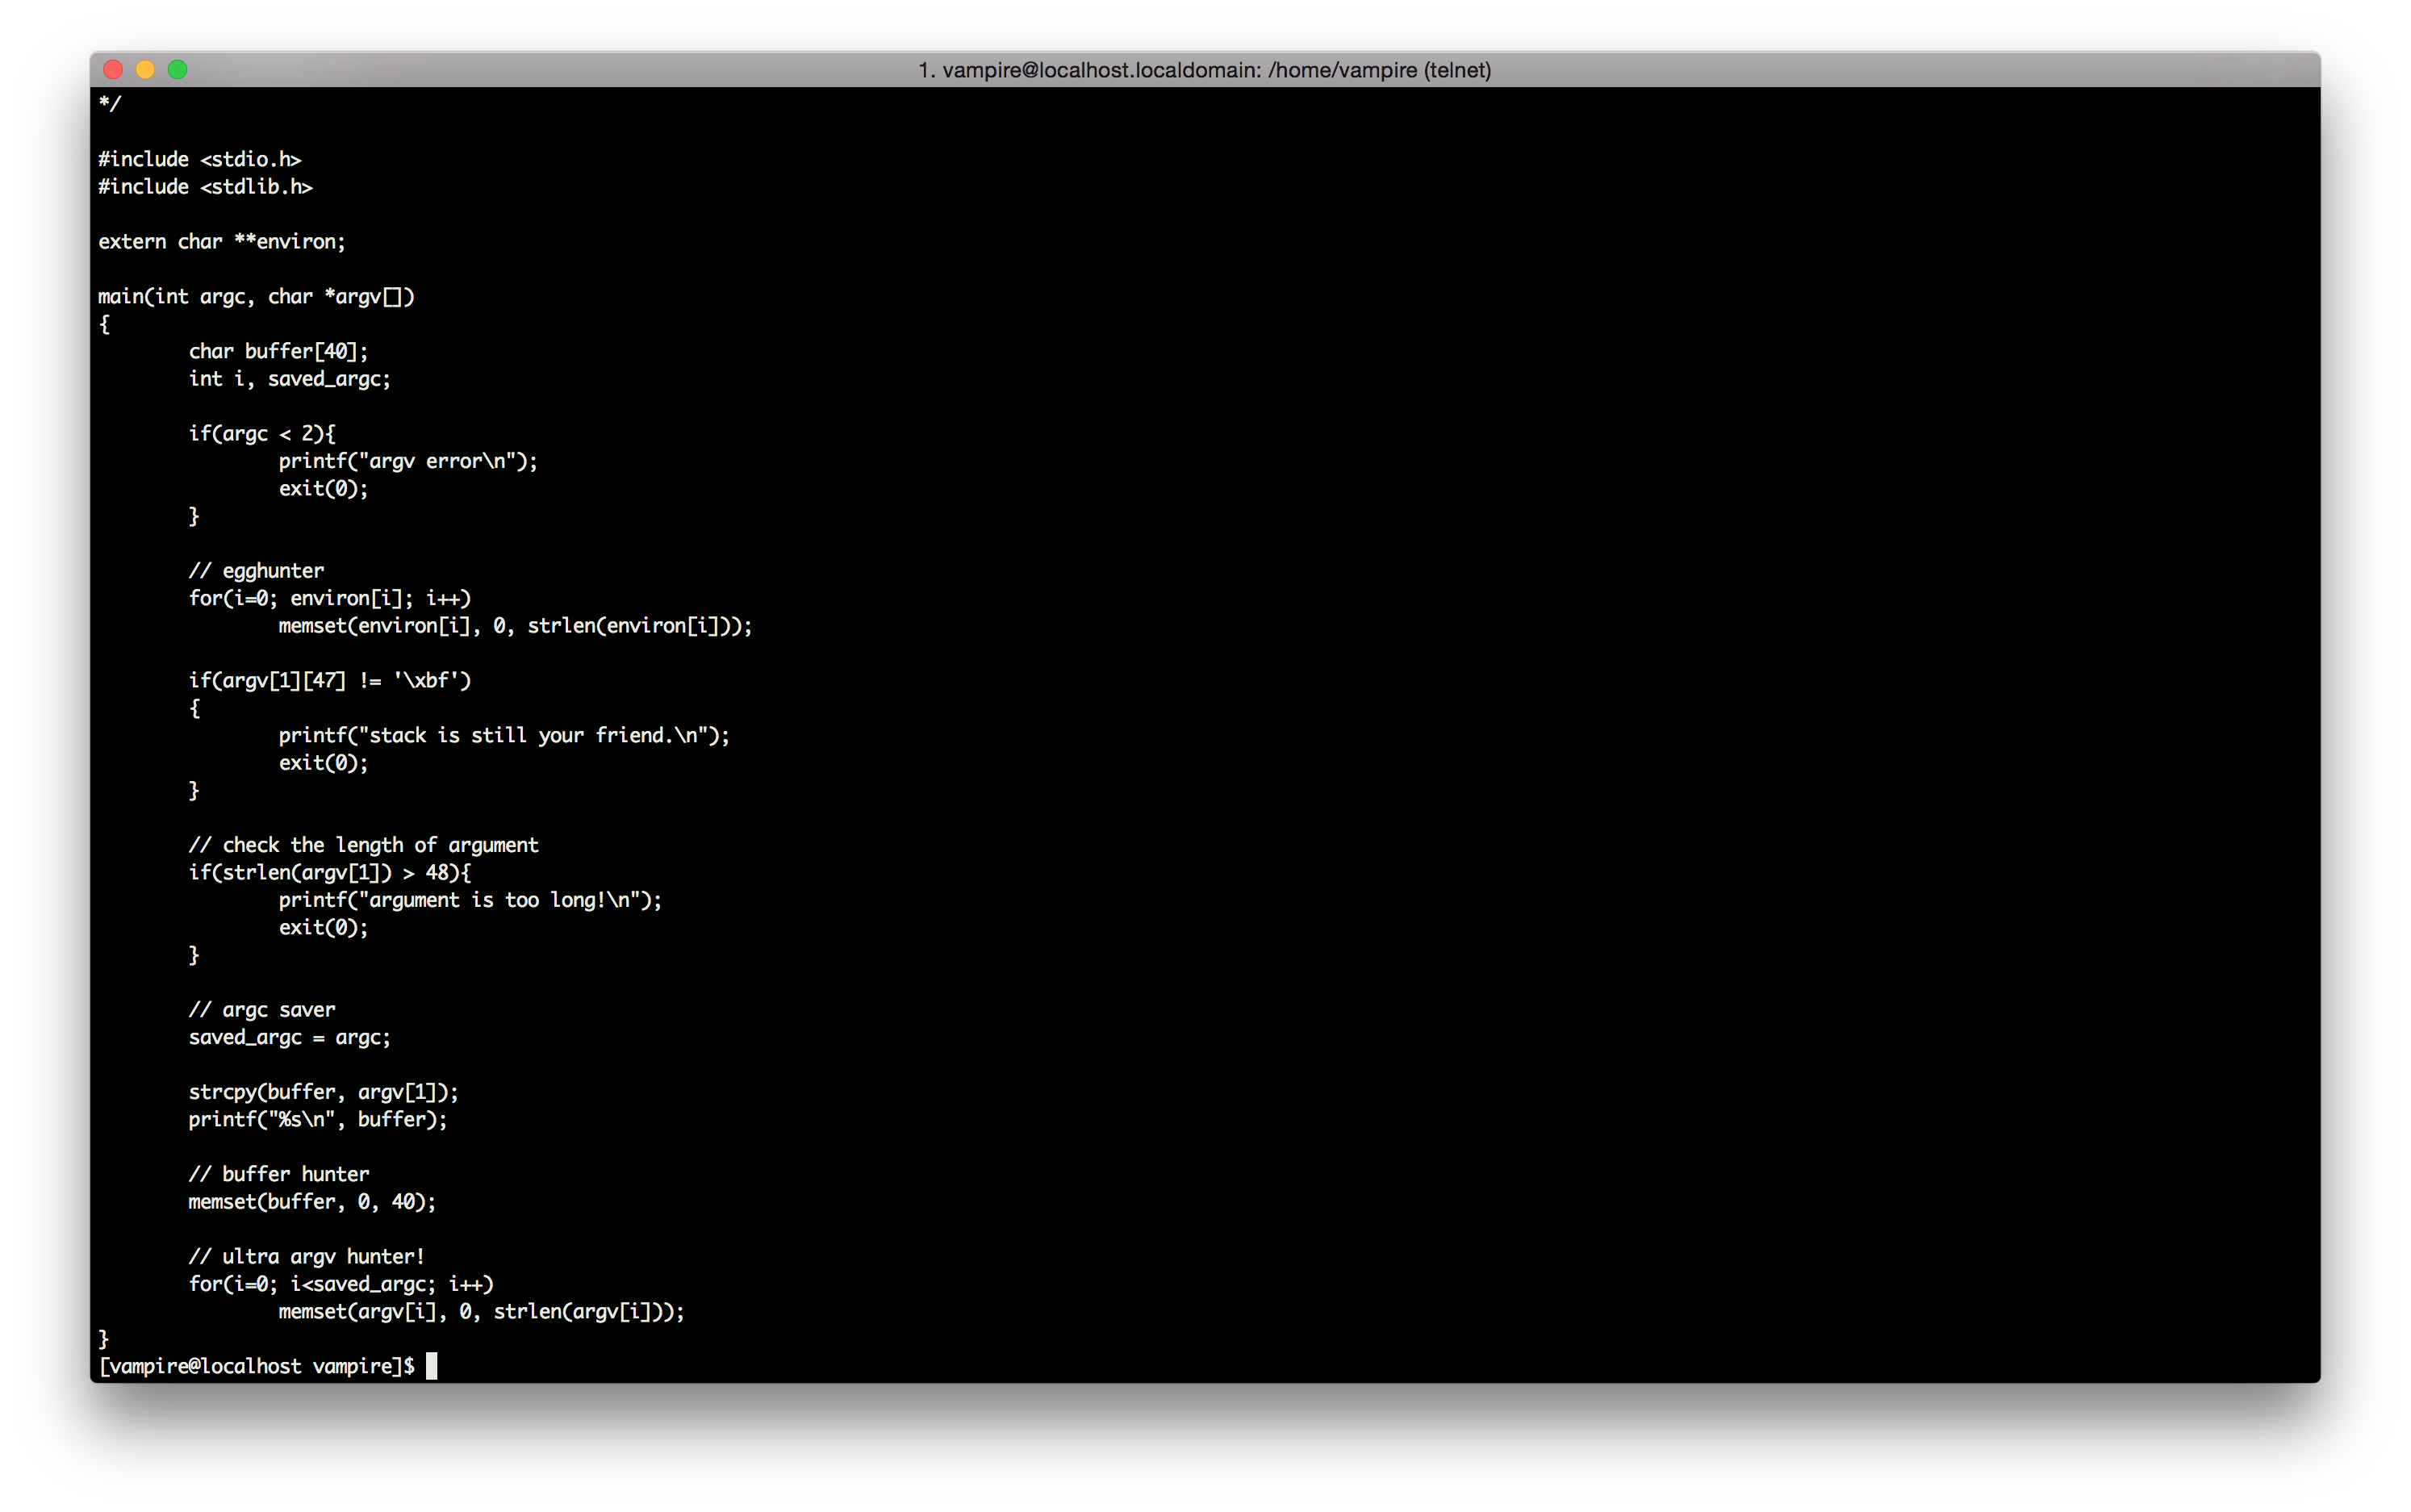Click the 'extern char **environ;' line
2411x1512 pixels.
pos(221,242)
